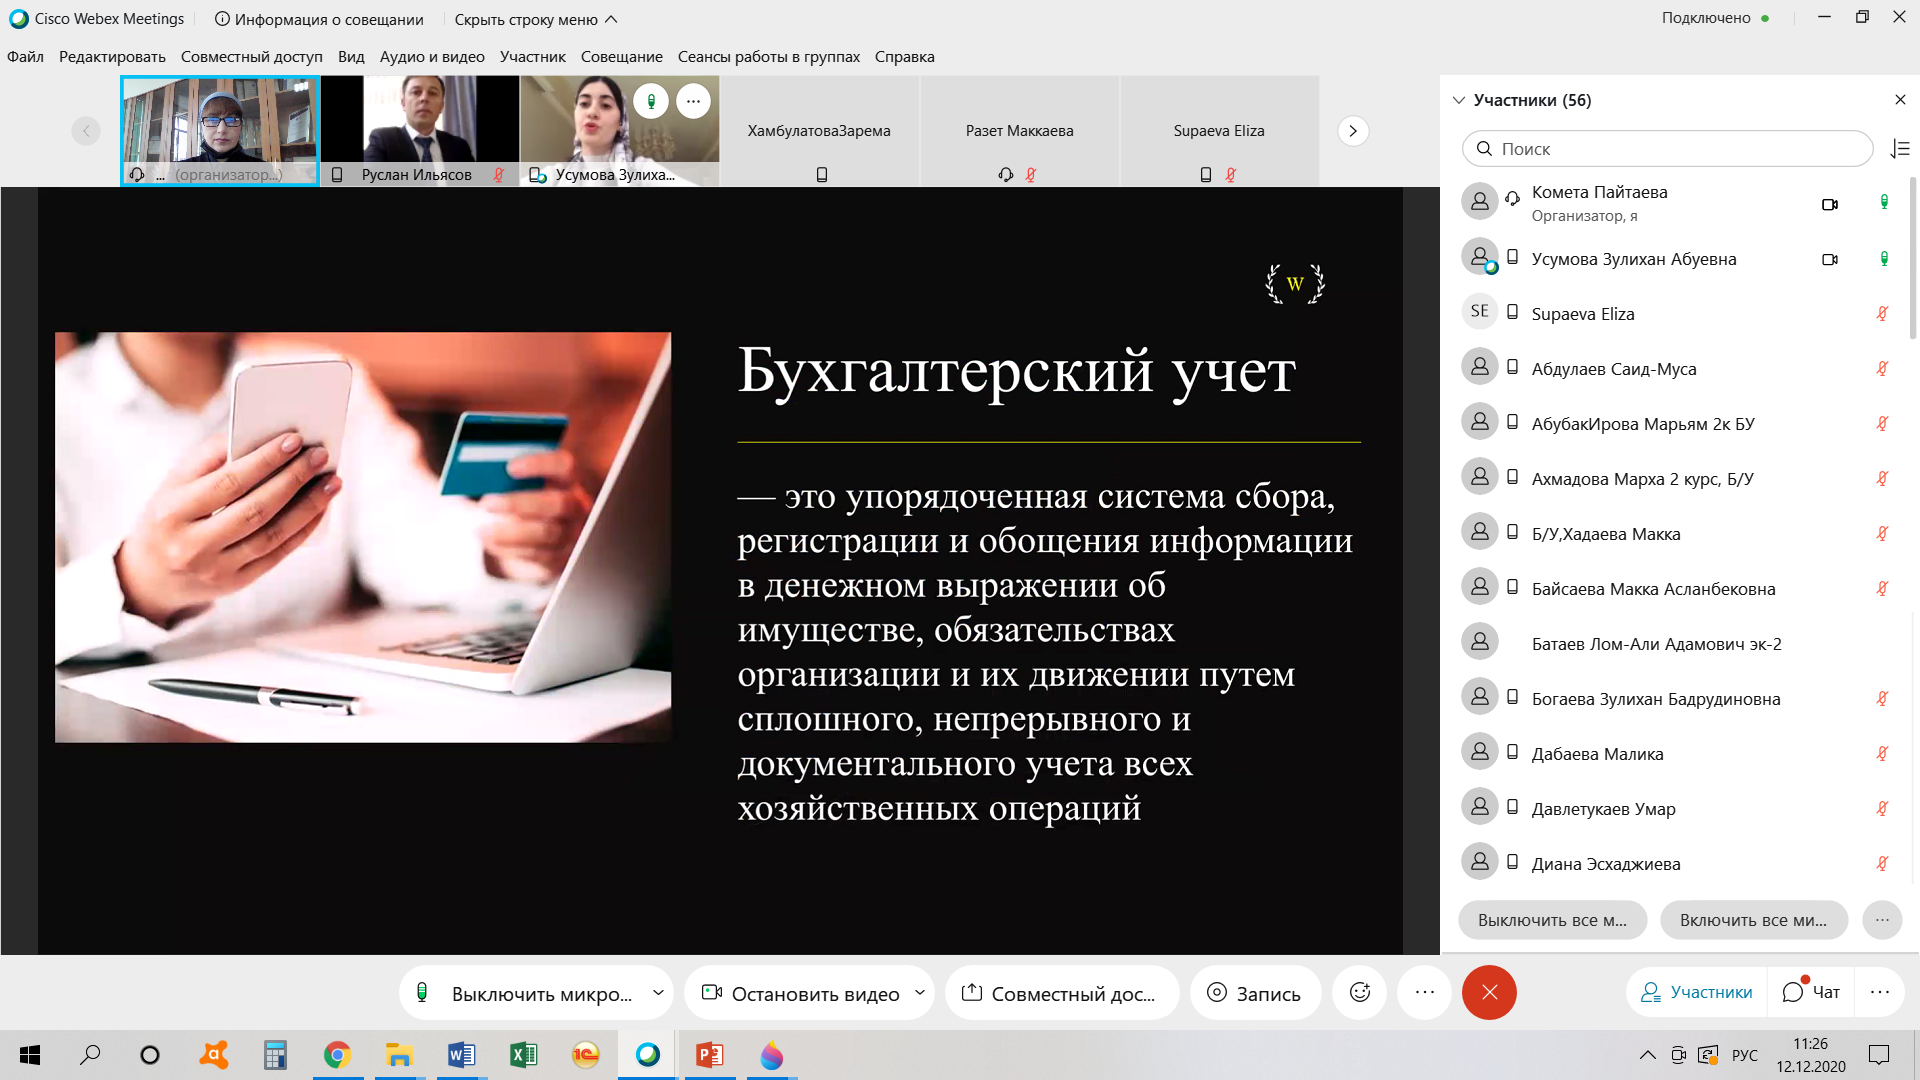Viewport: 1920px width, 1080px height.
Task: Open reactions emoji button
Action: click(1360, 993)
